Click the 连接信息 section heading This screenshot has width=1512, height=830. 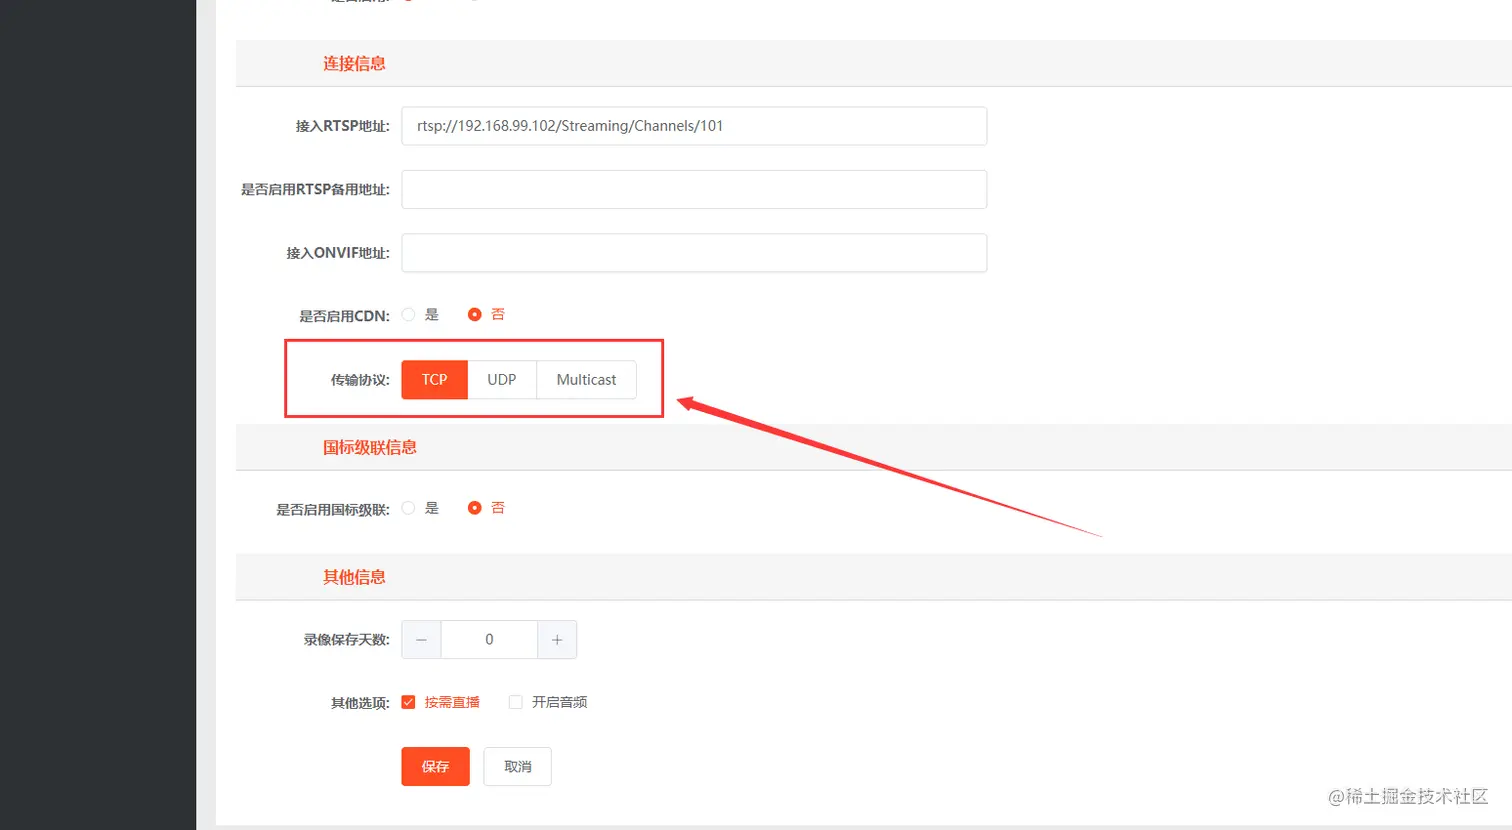pyautogui.click(x=354, y=64)
